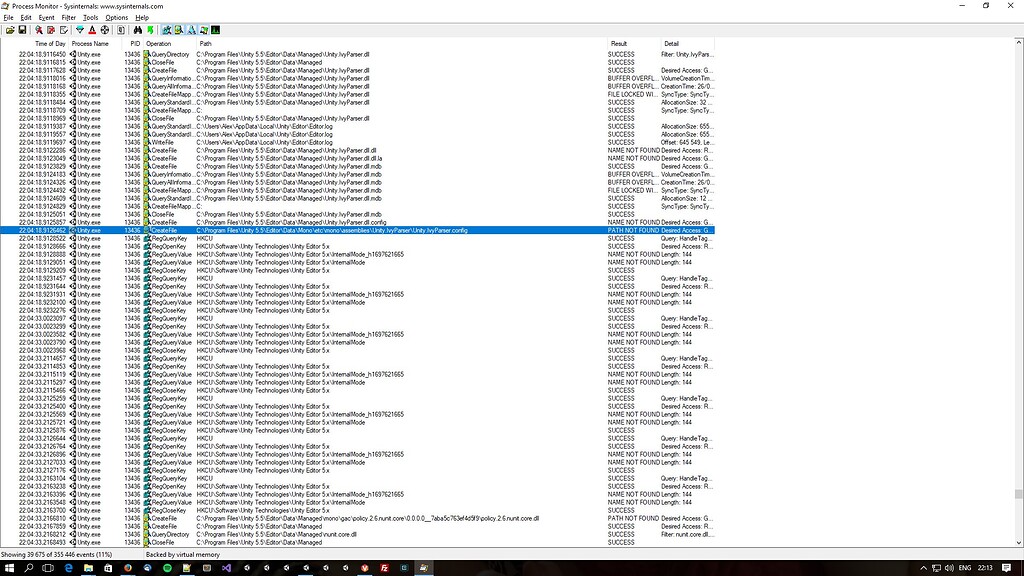Sort events by the Result column
This screenshot has height=576, width=1024.
point(618,43)
